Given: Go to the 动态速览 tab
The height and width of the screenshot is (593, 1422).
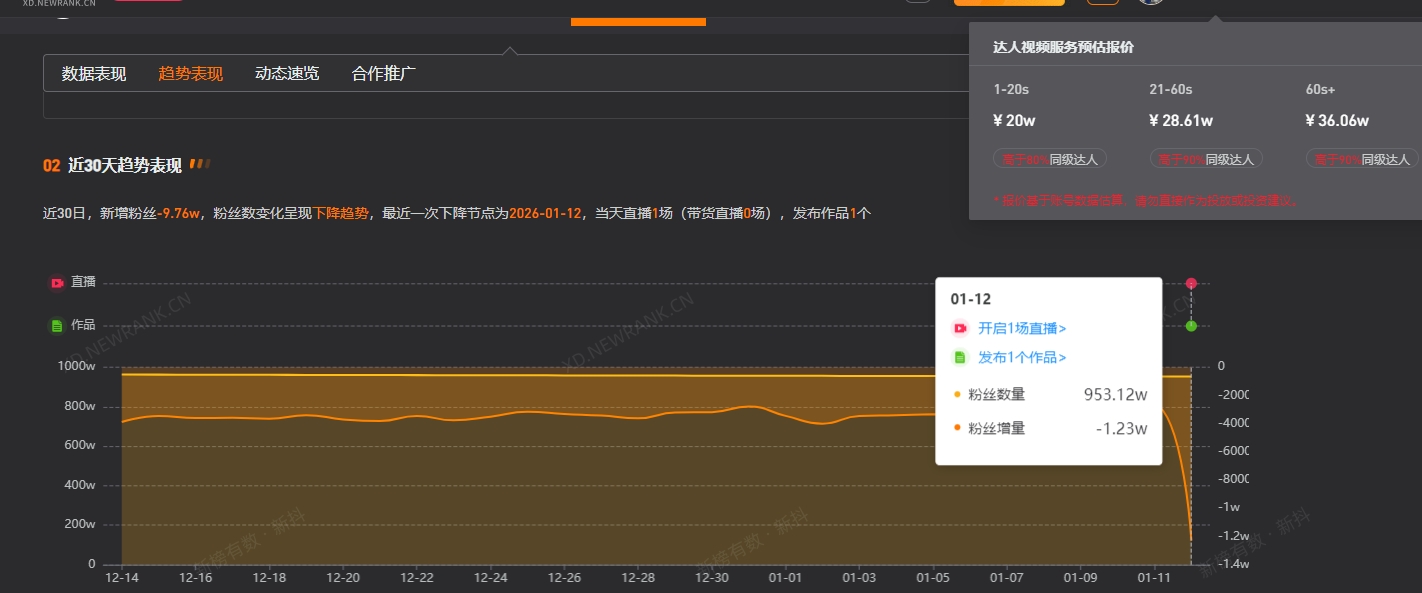Looking at the screenshot, I should click(x=287, y=73).
